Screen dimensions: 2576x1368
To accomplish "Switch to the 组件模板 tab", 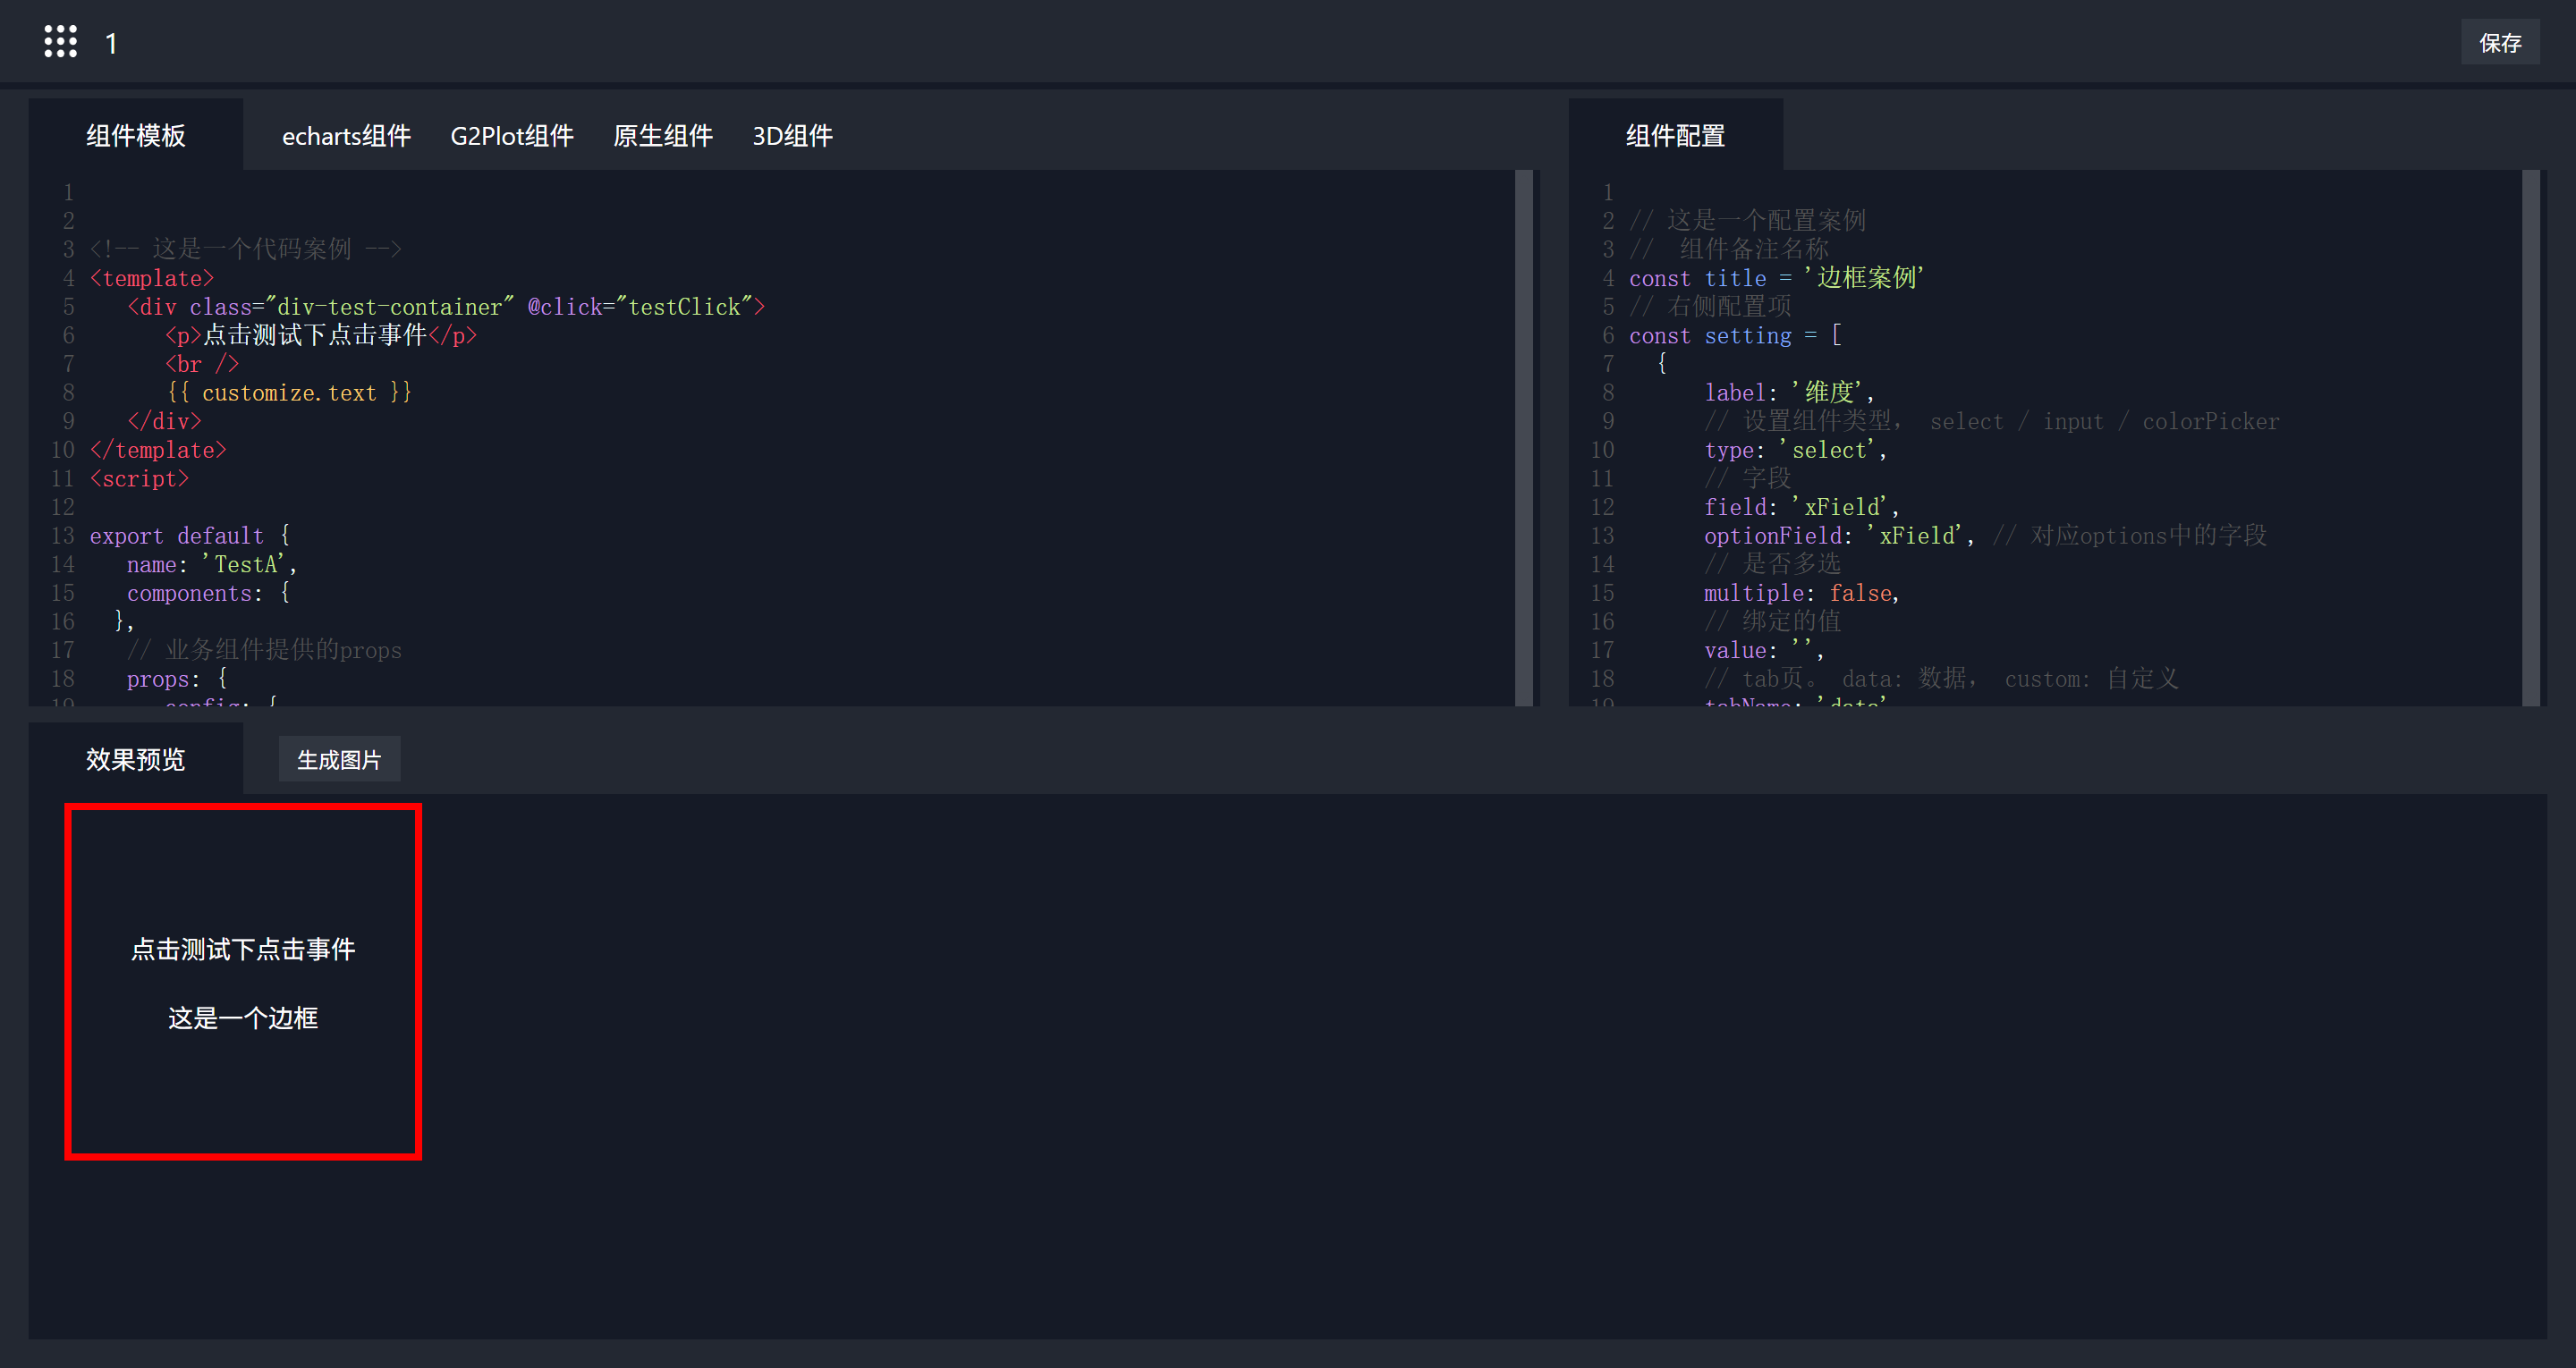I will (x=136, y=135).
